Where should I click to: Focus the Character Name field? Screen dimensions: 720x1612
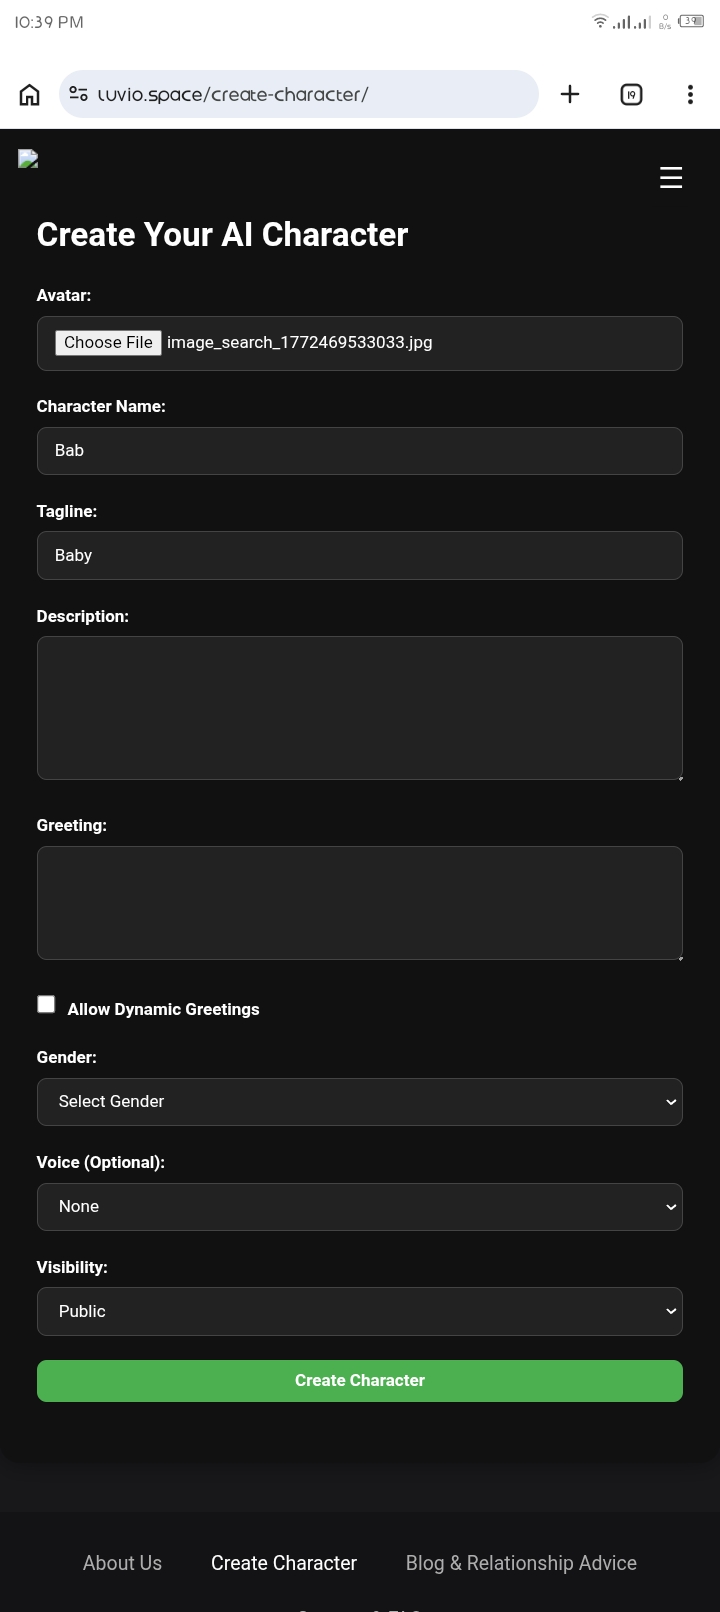(x=359, y=451)
